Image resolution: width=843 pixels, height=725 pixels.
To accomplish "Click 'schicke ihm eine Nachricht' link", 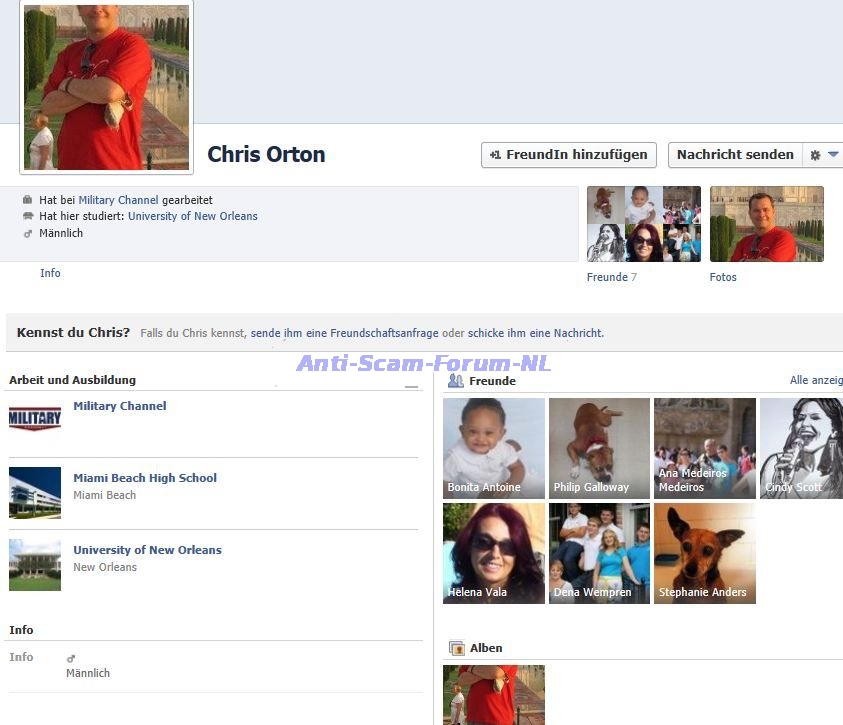I will click(535, 333).
